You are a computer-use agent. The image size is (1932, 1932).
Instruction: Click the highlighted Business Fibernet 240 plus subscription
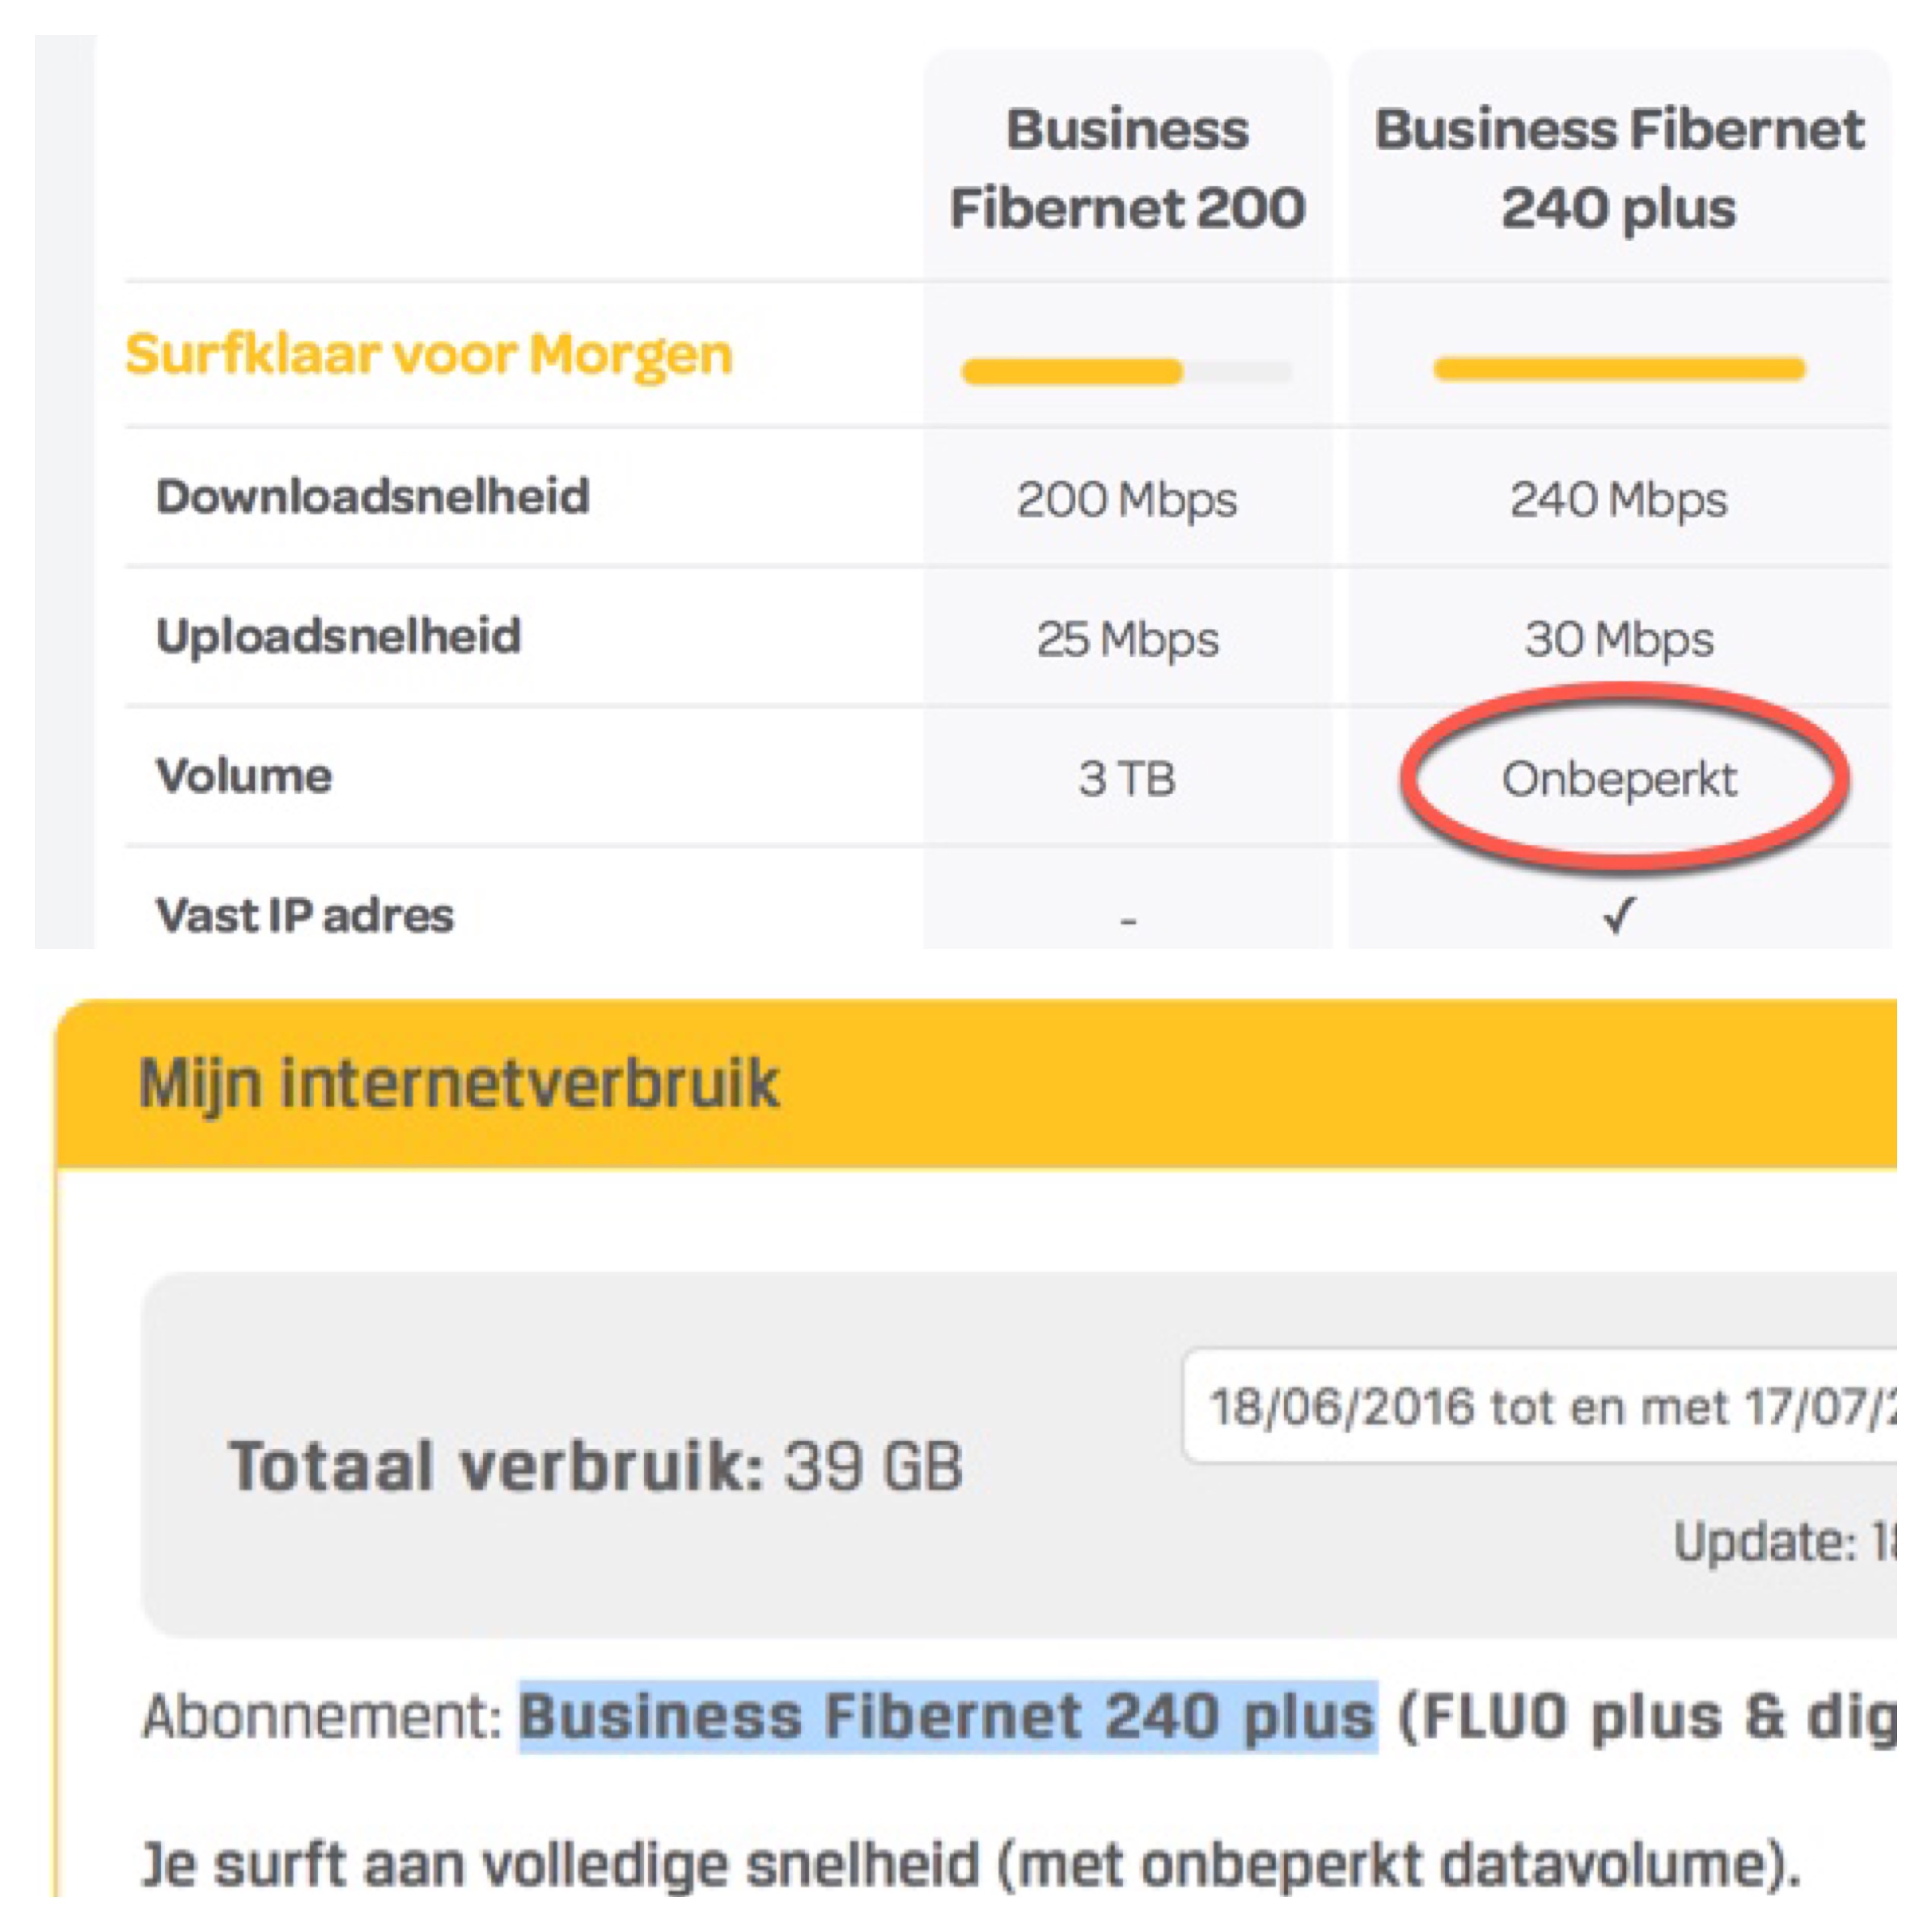[947, 1717]
